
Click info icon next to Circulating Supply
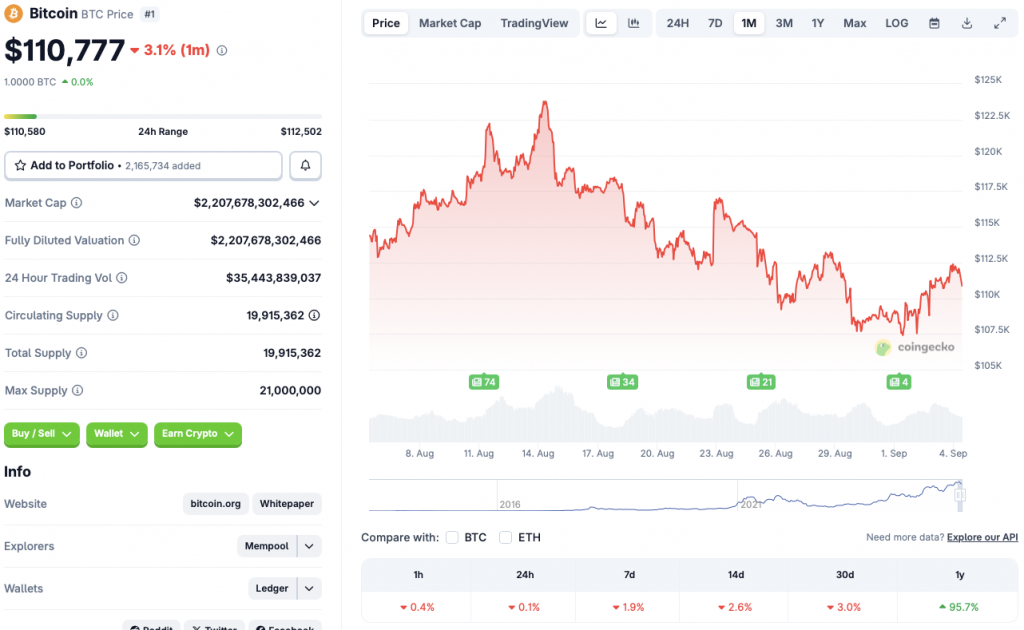point(113,316)
